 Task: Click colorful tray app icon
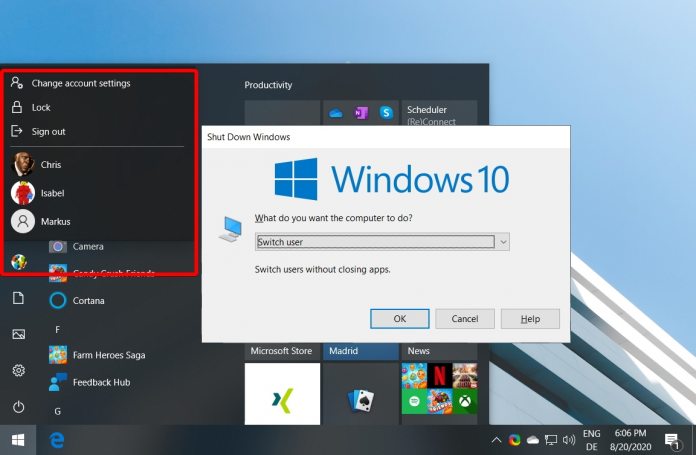514,440
